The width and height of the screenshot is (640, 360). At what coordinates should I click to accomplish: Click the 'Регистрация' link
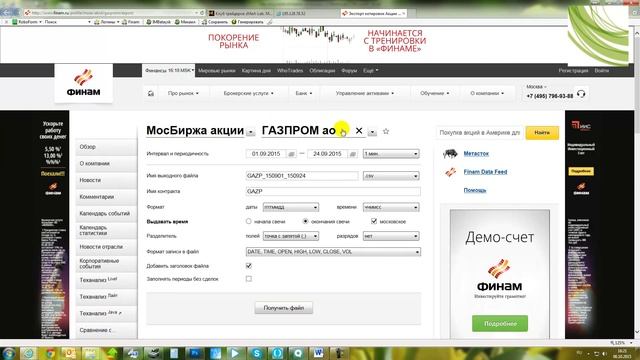tap(573, 71)
